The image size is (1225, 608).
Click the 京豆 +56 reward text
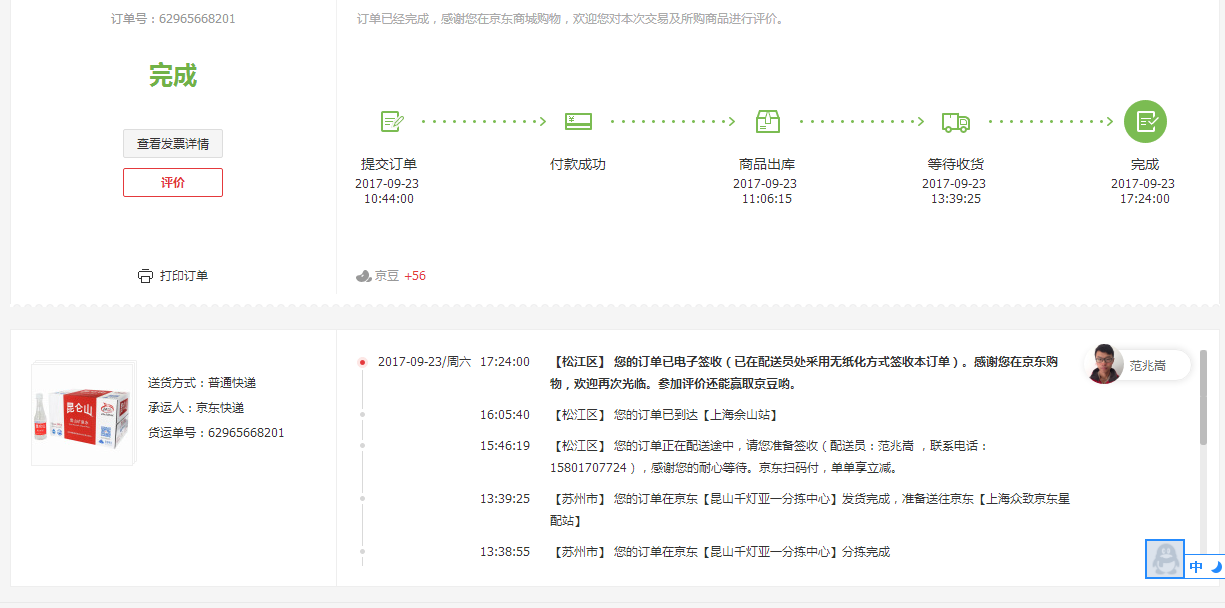(401, 276)
